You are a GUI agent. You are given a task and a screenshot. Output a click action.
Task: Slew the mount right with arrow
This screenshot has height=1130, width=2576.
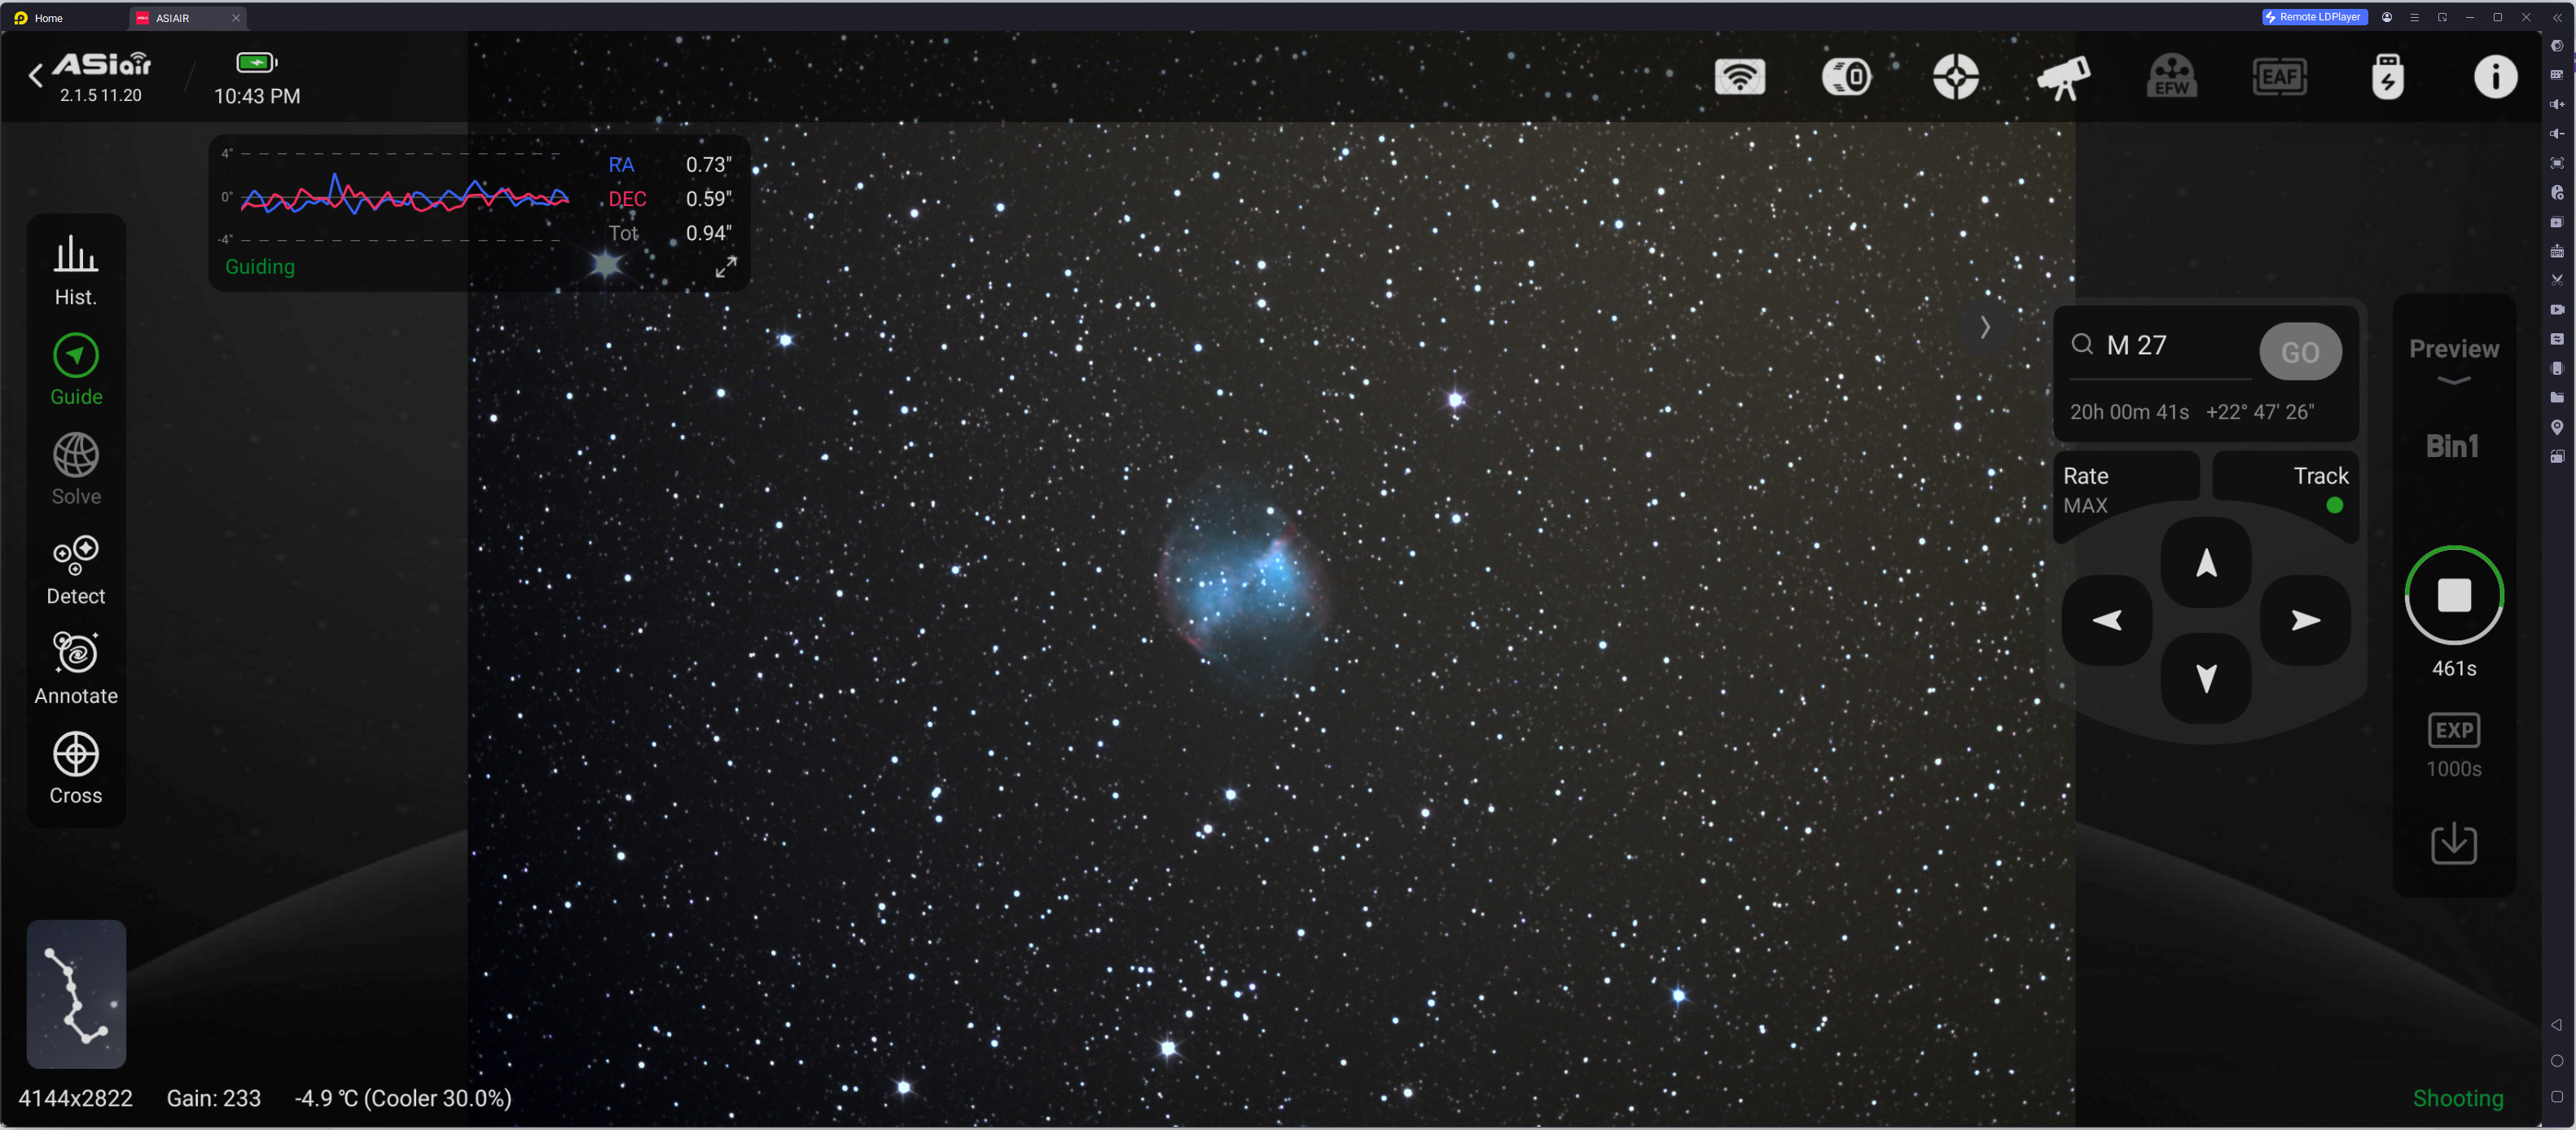tap(2305, 621)
